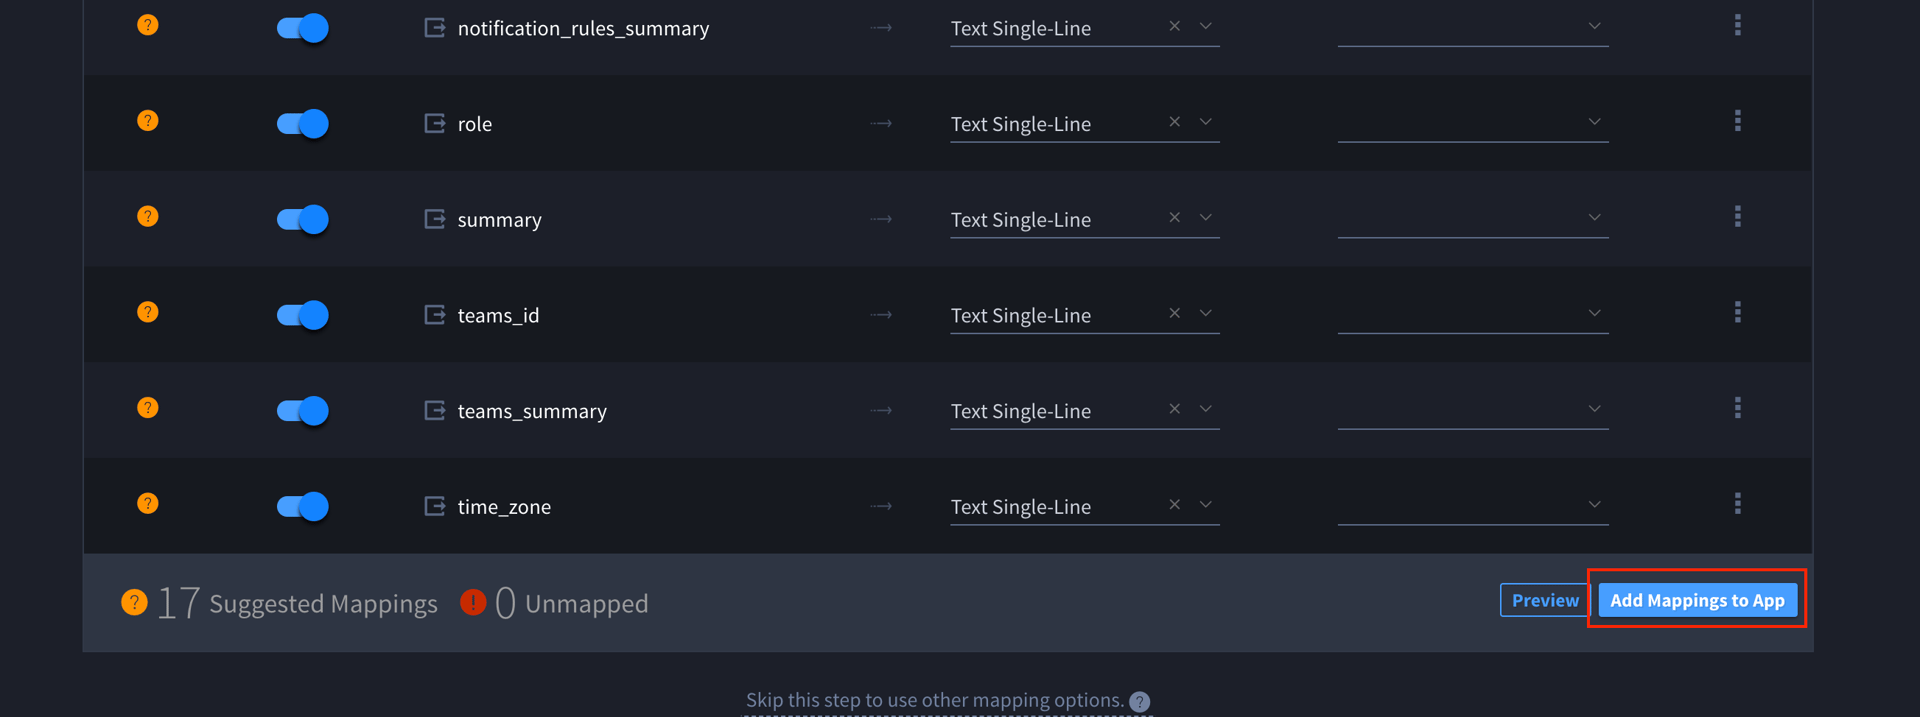Clear the field type for notification_rules_summary

coord(1175,26)
